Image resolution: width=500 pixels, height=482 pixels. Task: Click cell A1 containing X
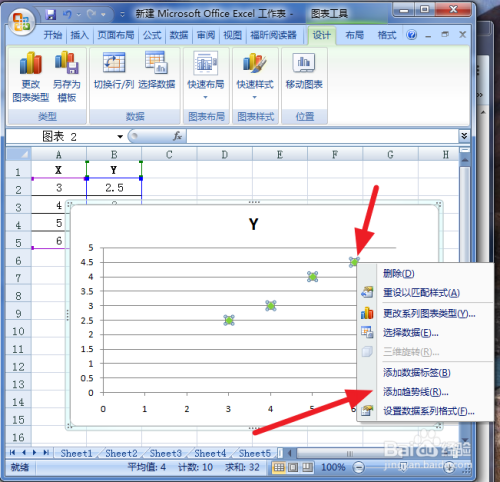(59, 170)
